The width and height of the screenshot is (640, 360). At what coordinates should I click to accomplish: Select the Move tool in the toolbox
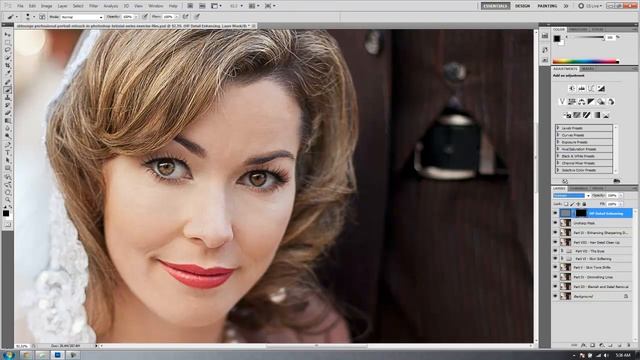pyautogui.click(x=7, y=34)
